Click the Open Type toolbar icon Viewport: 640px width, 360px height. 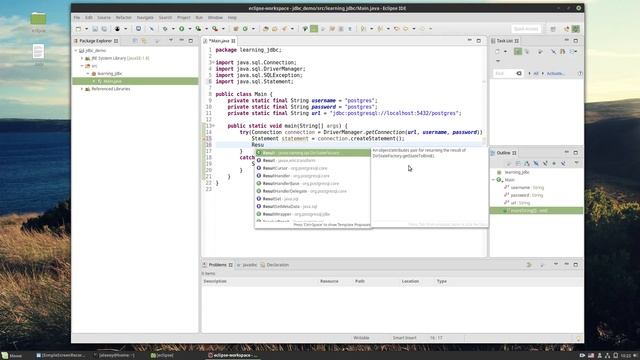coord(266,29)
